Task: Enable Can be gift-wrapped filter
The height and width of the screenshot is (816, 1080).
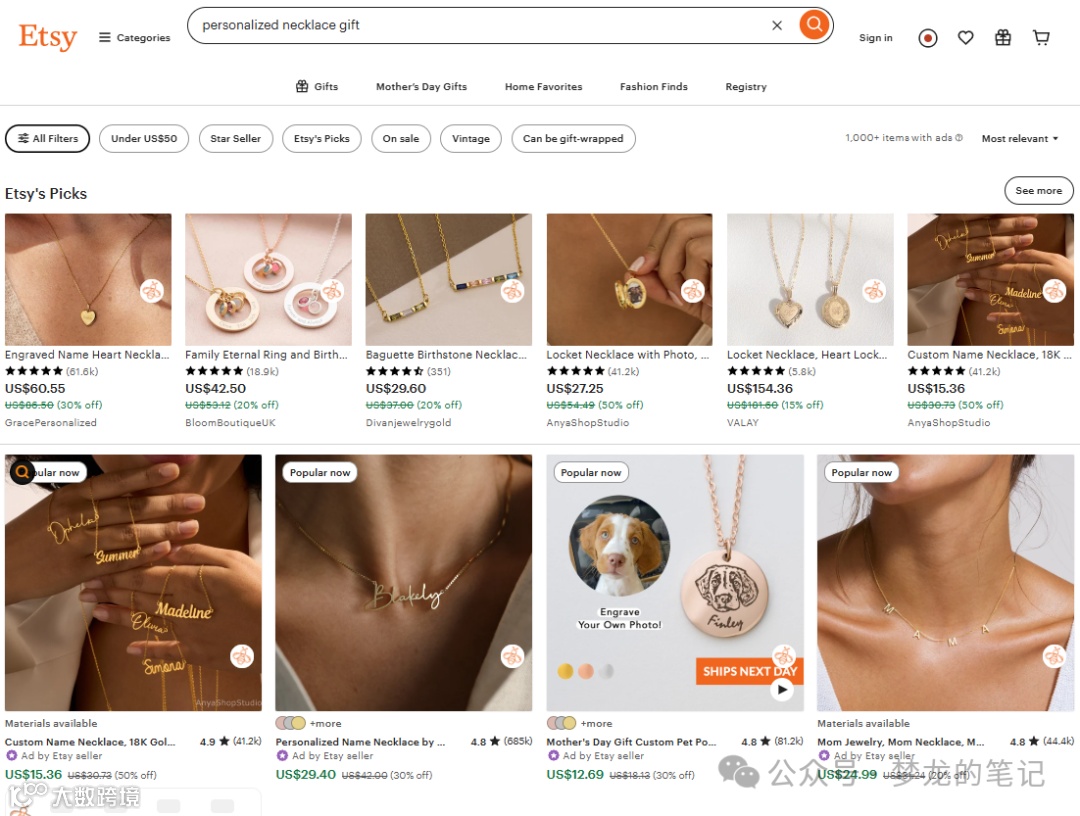Action: coord(573,138)
